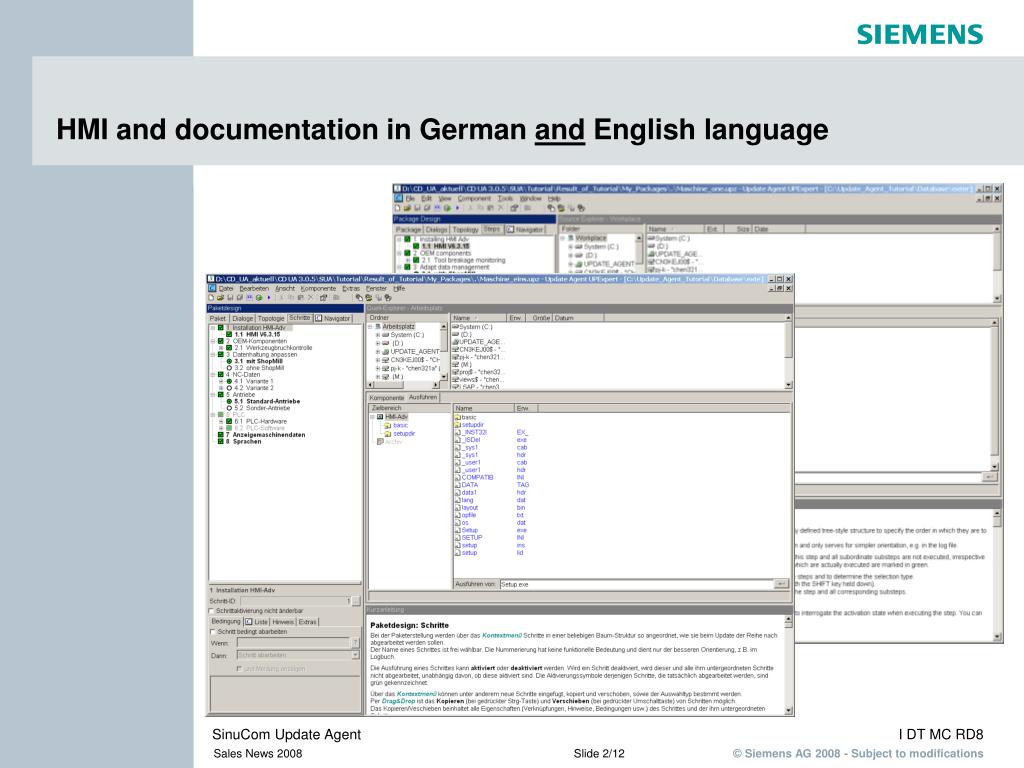
Task: Collapse the 2 OEM-Komponenten tree node
Action: coord(213,341)
